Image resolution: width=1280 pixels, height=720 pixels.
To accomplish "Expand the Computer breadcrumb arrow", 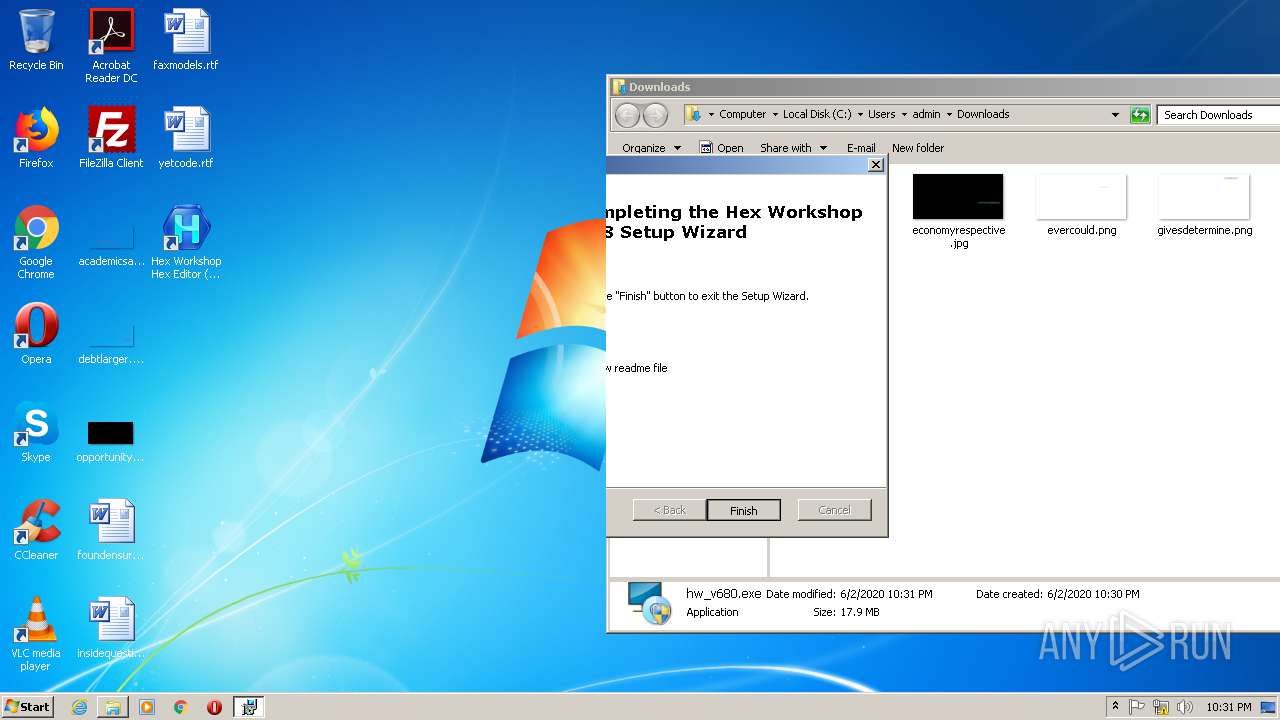I will [x=775, y=114].
